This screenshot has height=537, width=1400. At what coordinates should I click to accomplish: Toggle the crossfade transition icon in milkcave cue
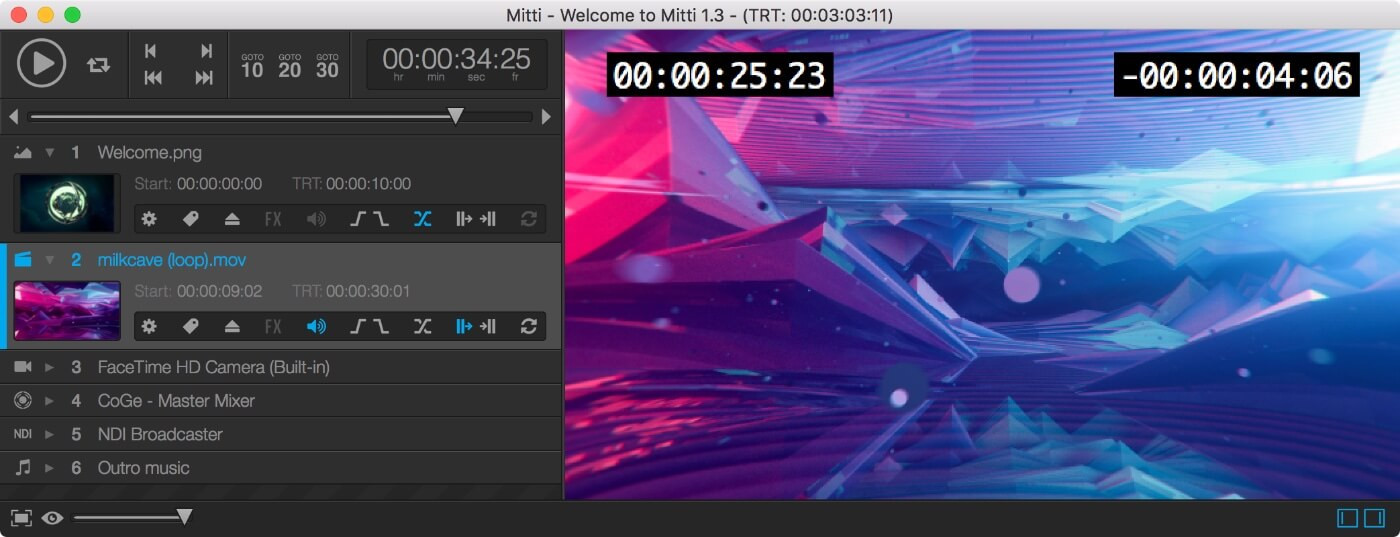pyautogui.click(x=423, y=326)
